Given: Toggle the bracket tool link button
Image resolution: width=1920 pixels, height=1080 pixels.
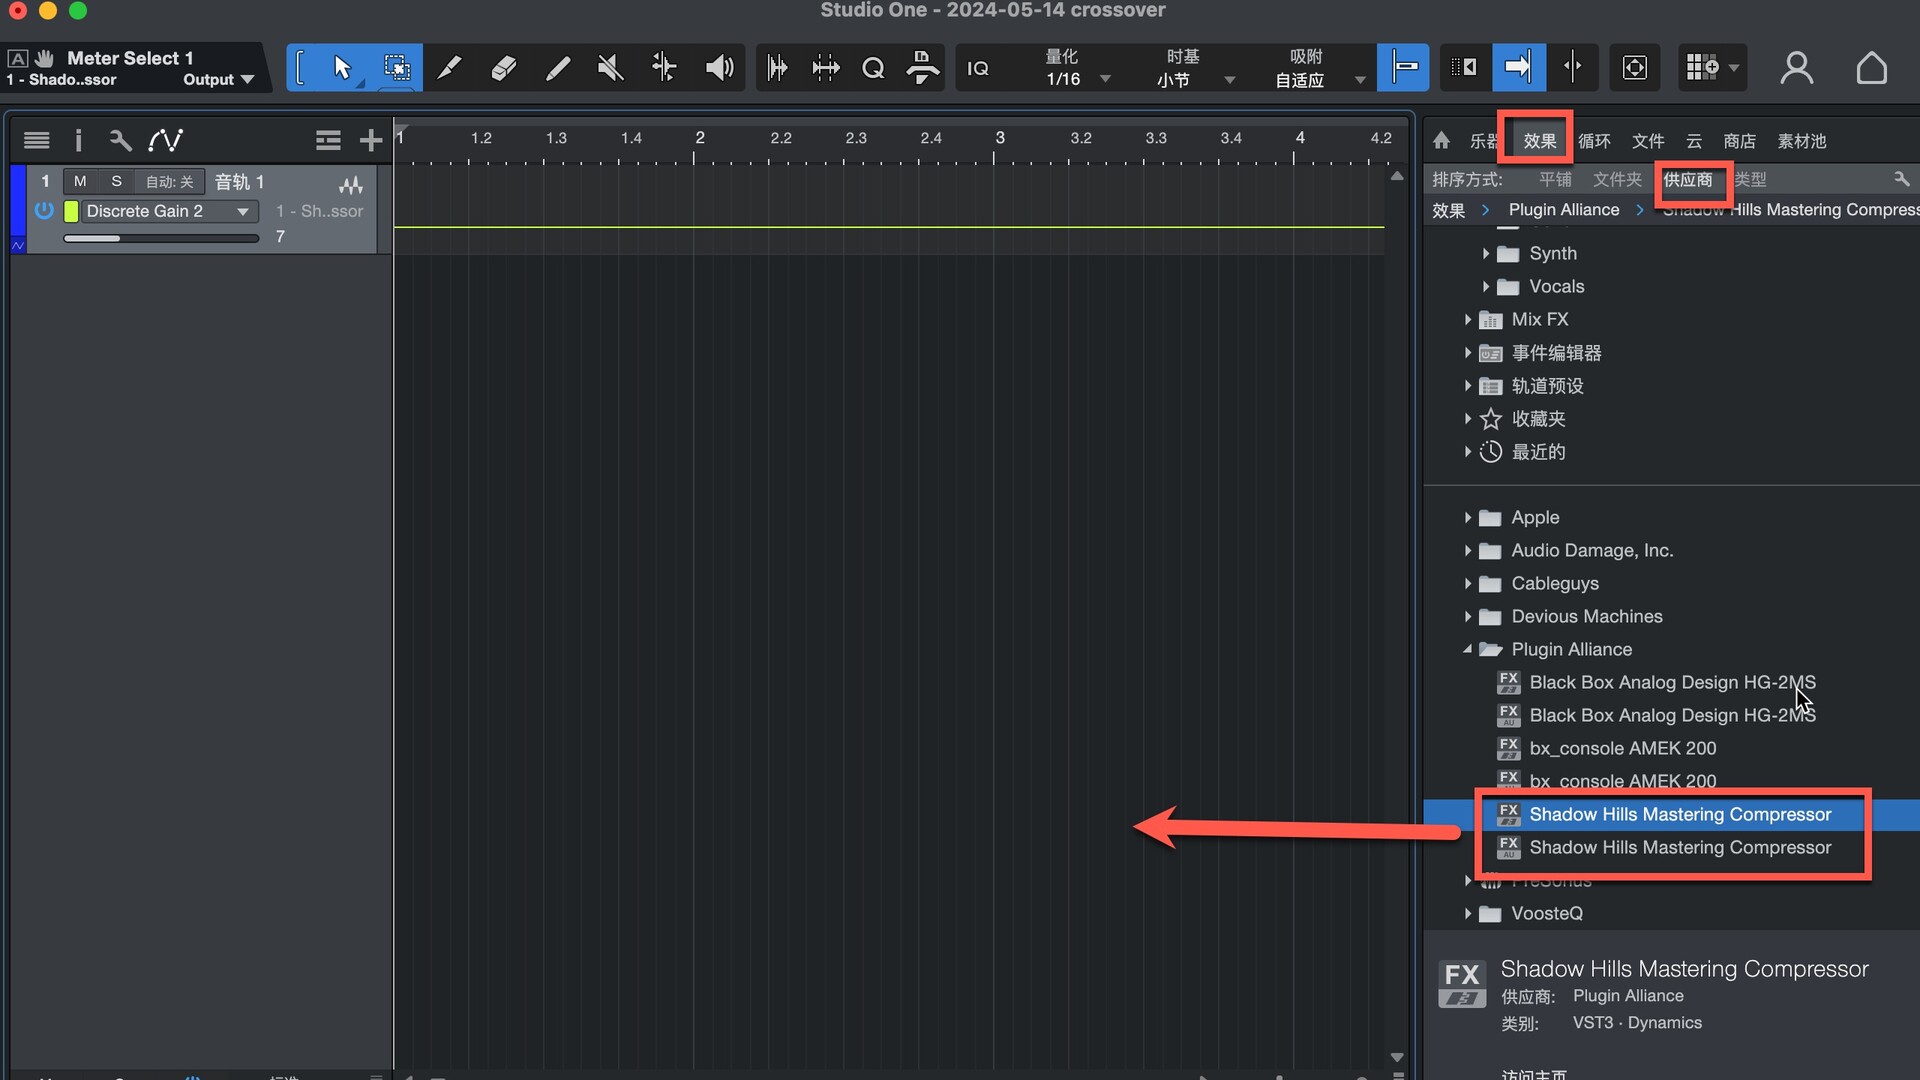Looking at the screenshot, I should (301, 68).
